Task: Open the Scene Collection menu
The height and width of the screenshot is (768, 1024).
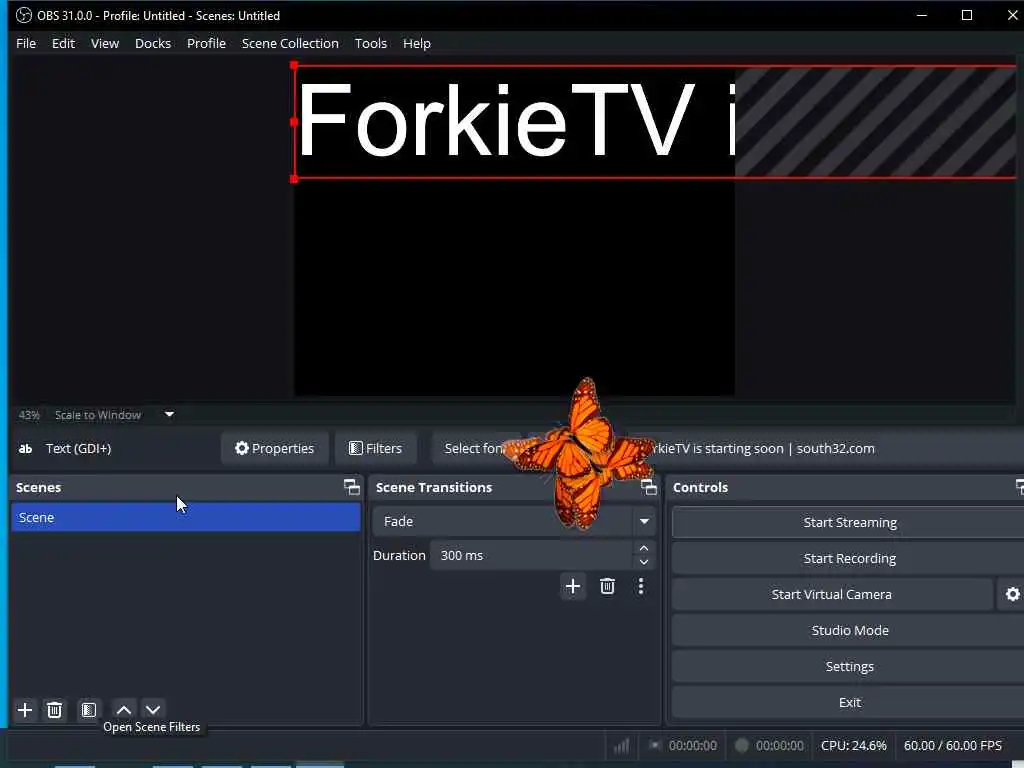Action: [x=290, y=43]
